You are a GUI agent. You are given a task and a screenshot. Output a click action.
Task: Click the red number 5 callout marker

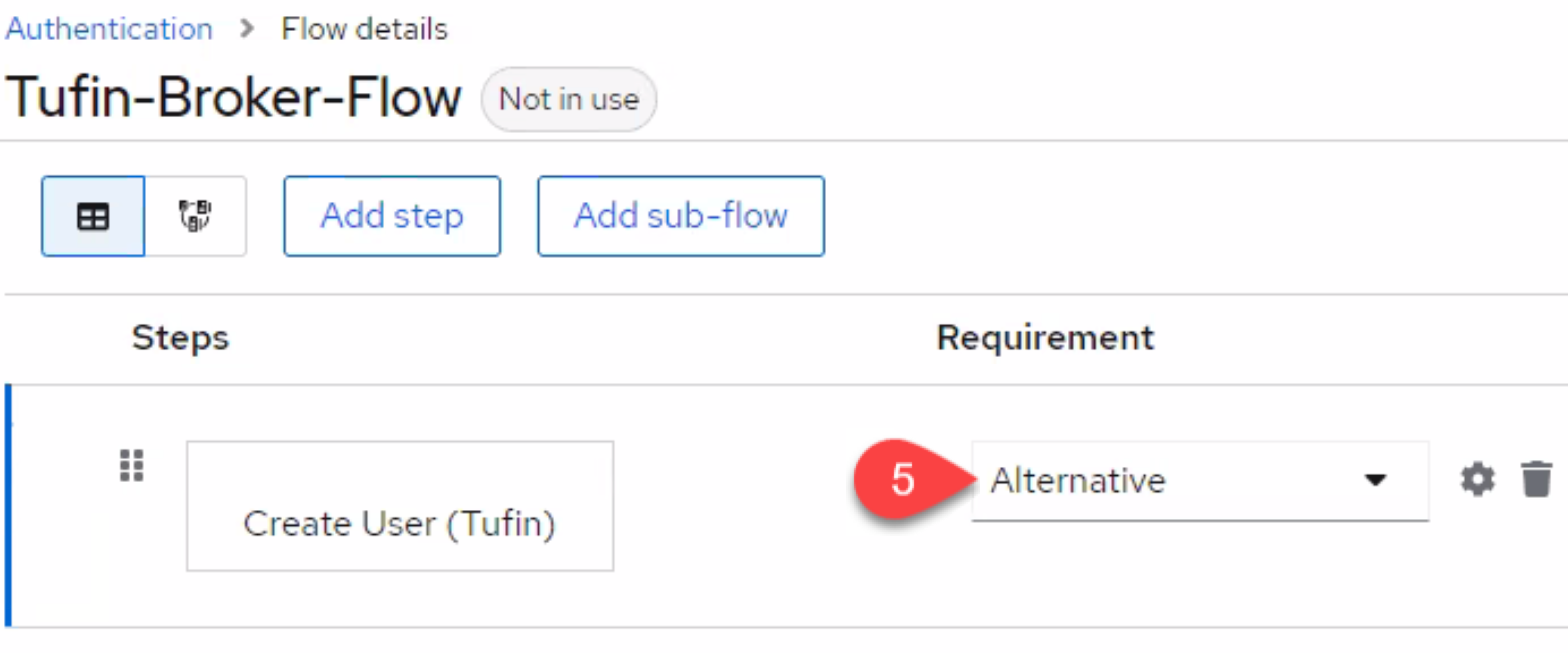tap(902, 480)
